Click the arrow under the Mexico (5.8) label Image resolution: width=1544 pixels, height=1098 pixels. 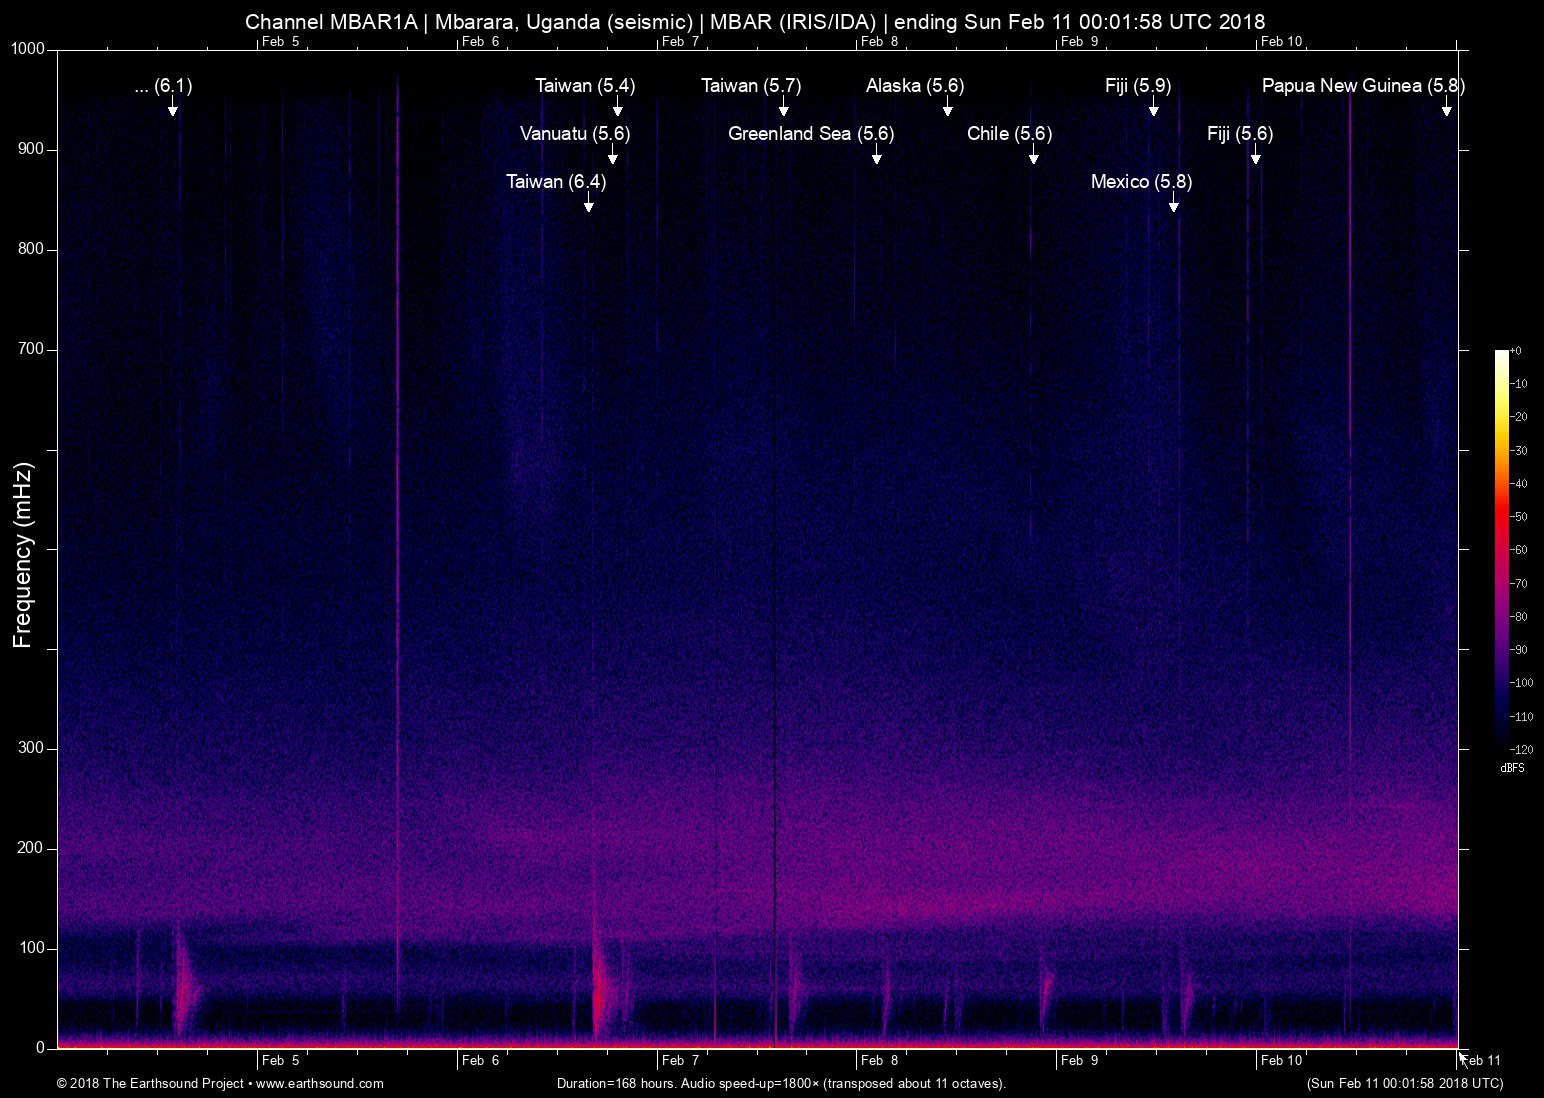[1173, 204]
